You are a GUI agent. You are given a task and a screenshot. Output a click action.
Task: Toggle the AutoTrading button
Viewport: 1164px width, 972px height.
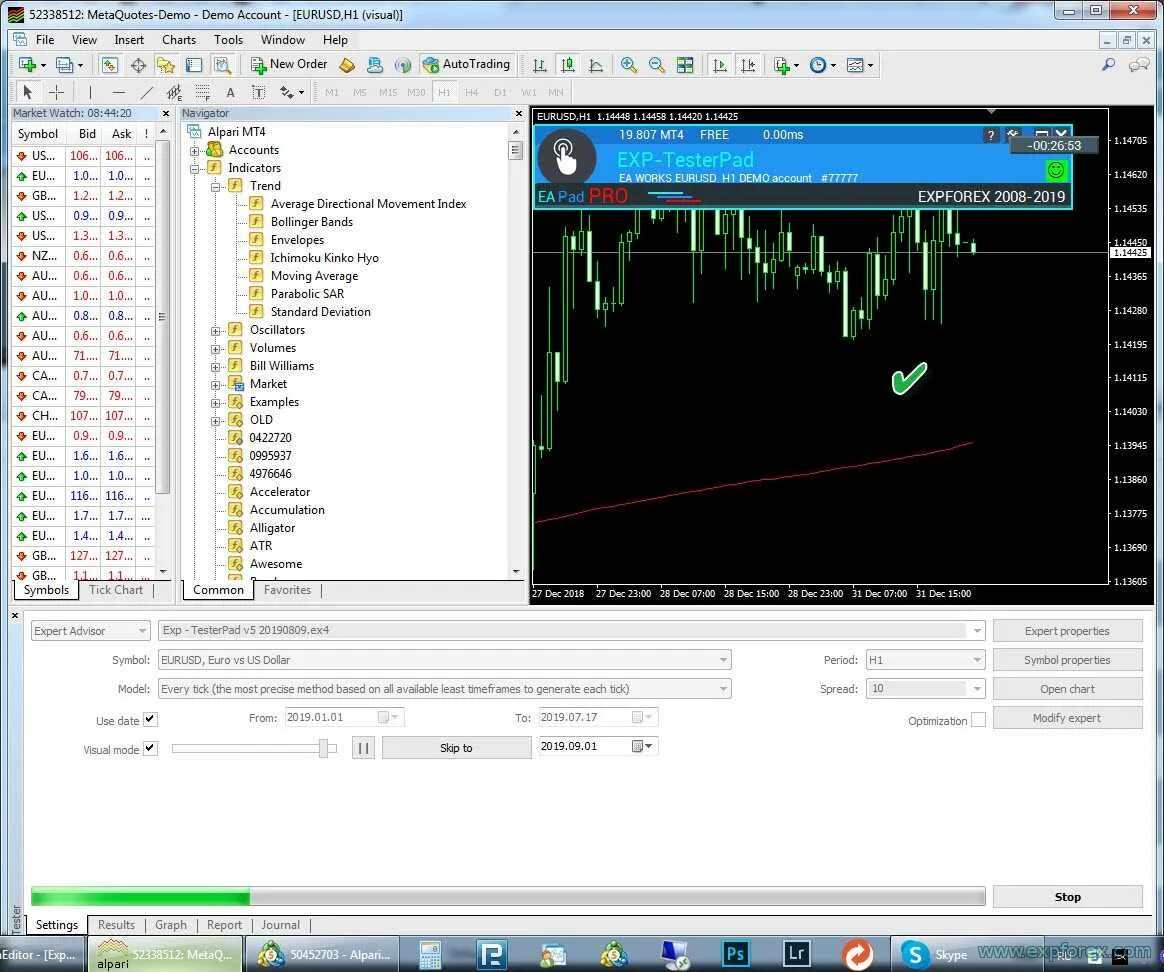pos(466,65)
